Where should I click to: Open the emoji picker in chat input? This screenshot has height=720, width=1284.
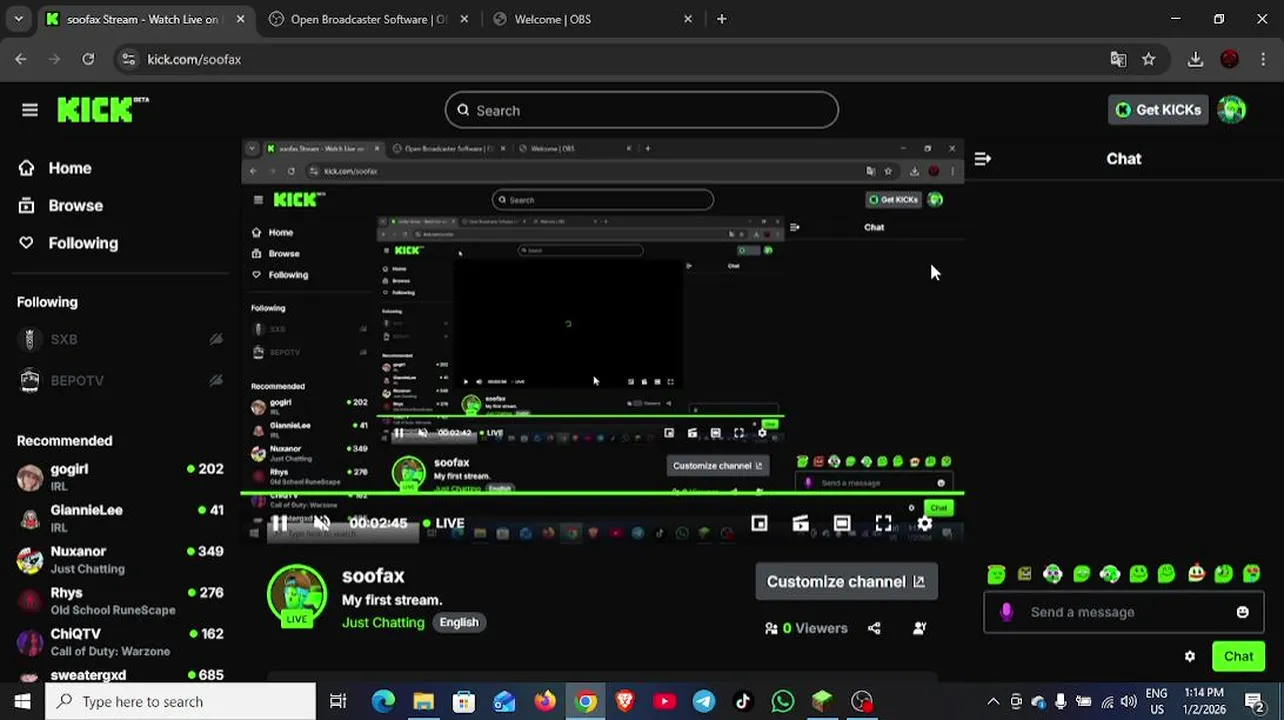point(1242,612)
